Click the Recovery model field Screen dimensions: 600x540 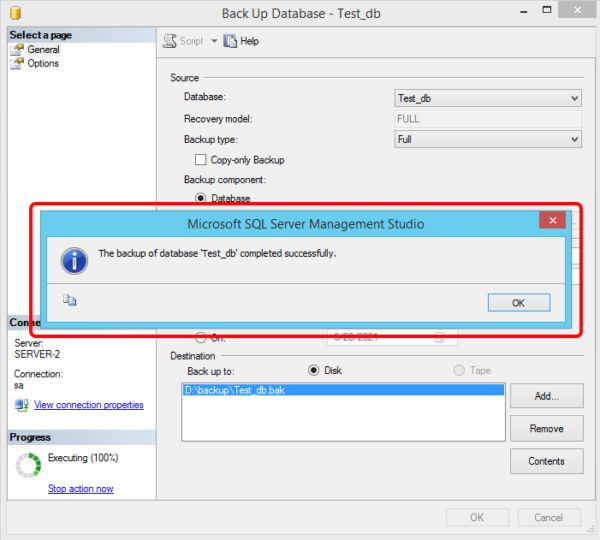(x=488, y=119)
